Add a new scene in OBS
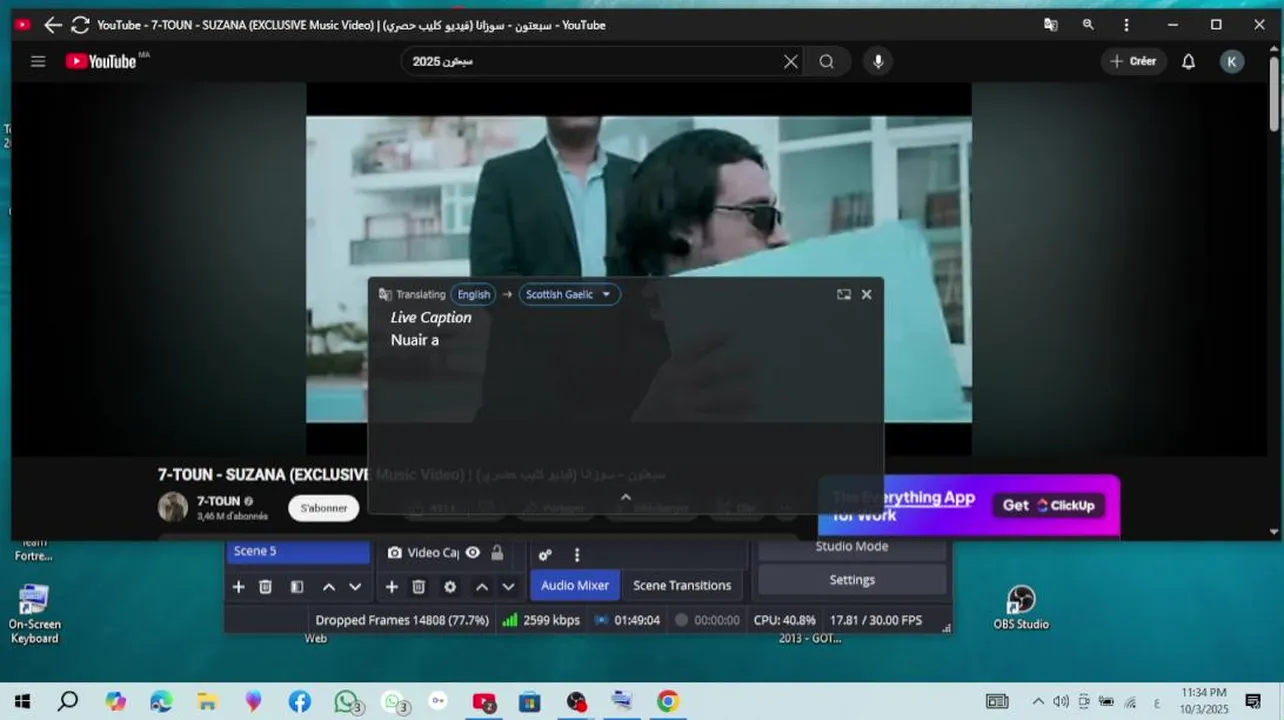This screenshot has height=720, width=1284. pyautogui.click(x=238, y=587)
